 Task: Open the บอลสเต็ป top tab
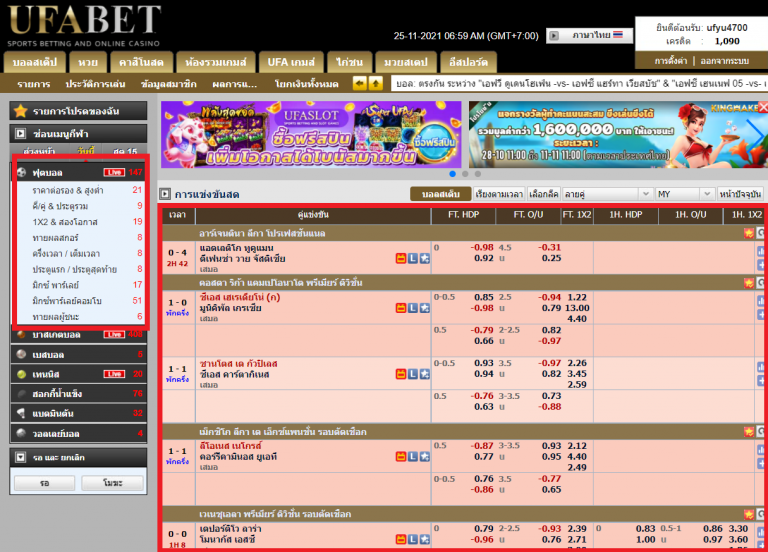(34, 62)
